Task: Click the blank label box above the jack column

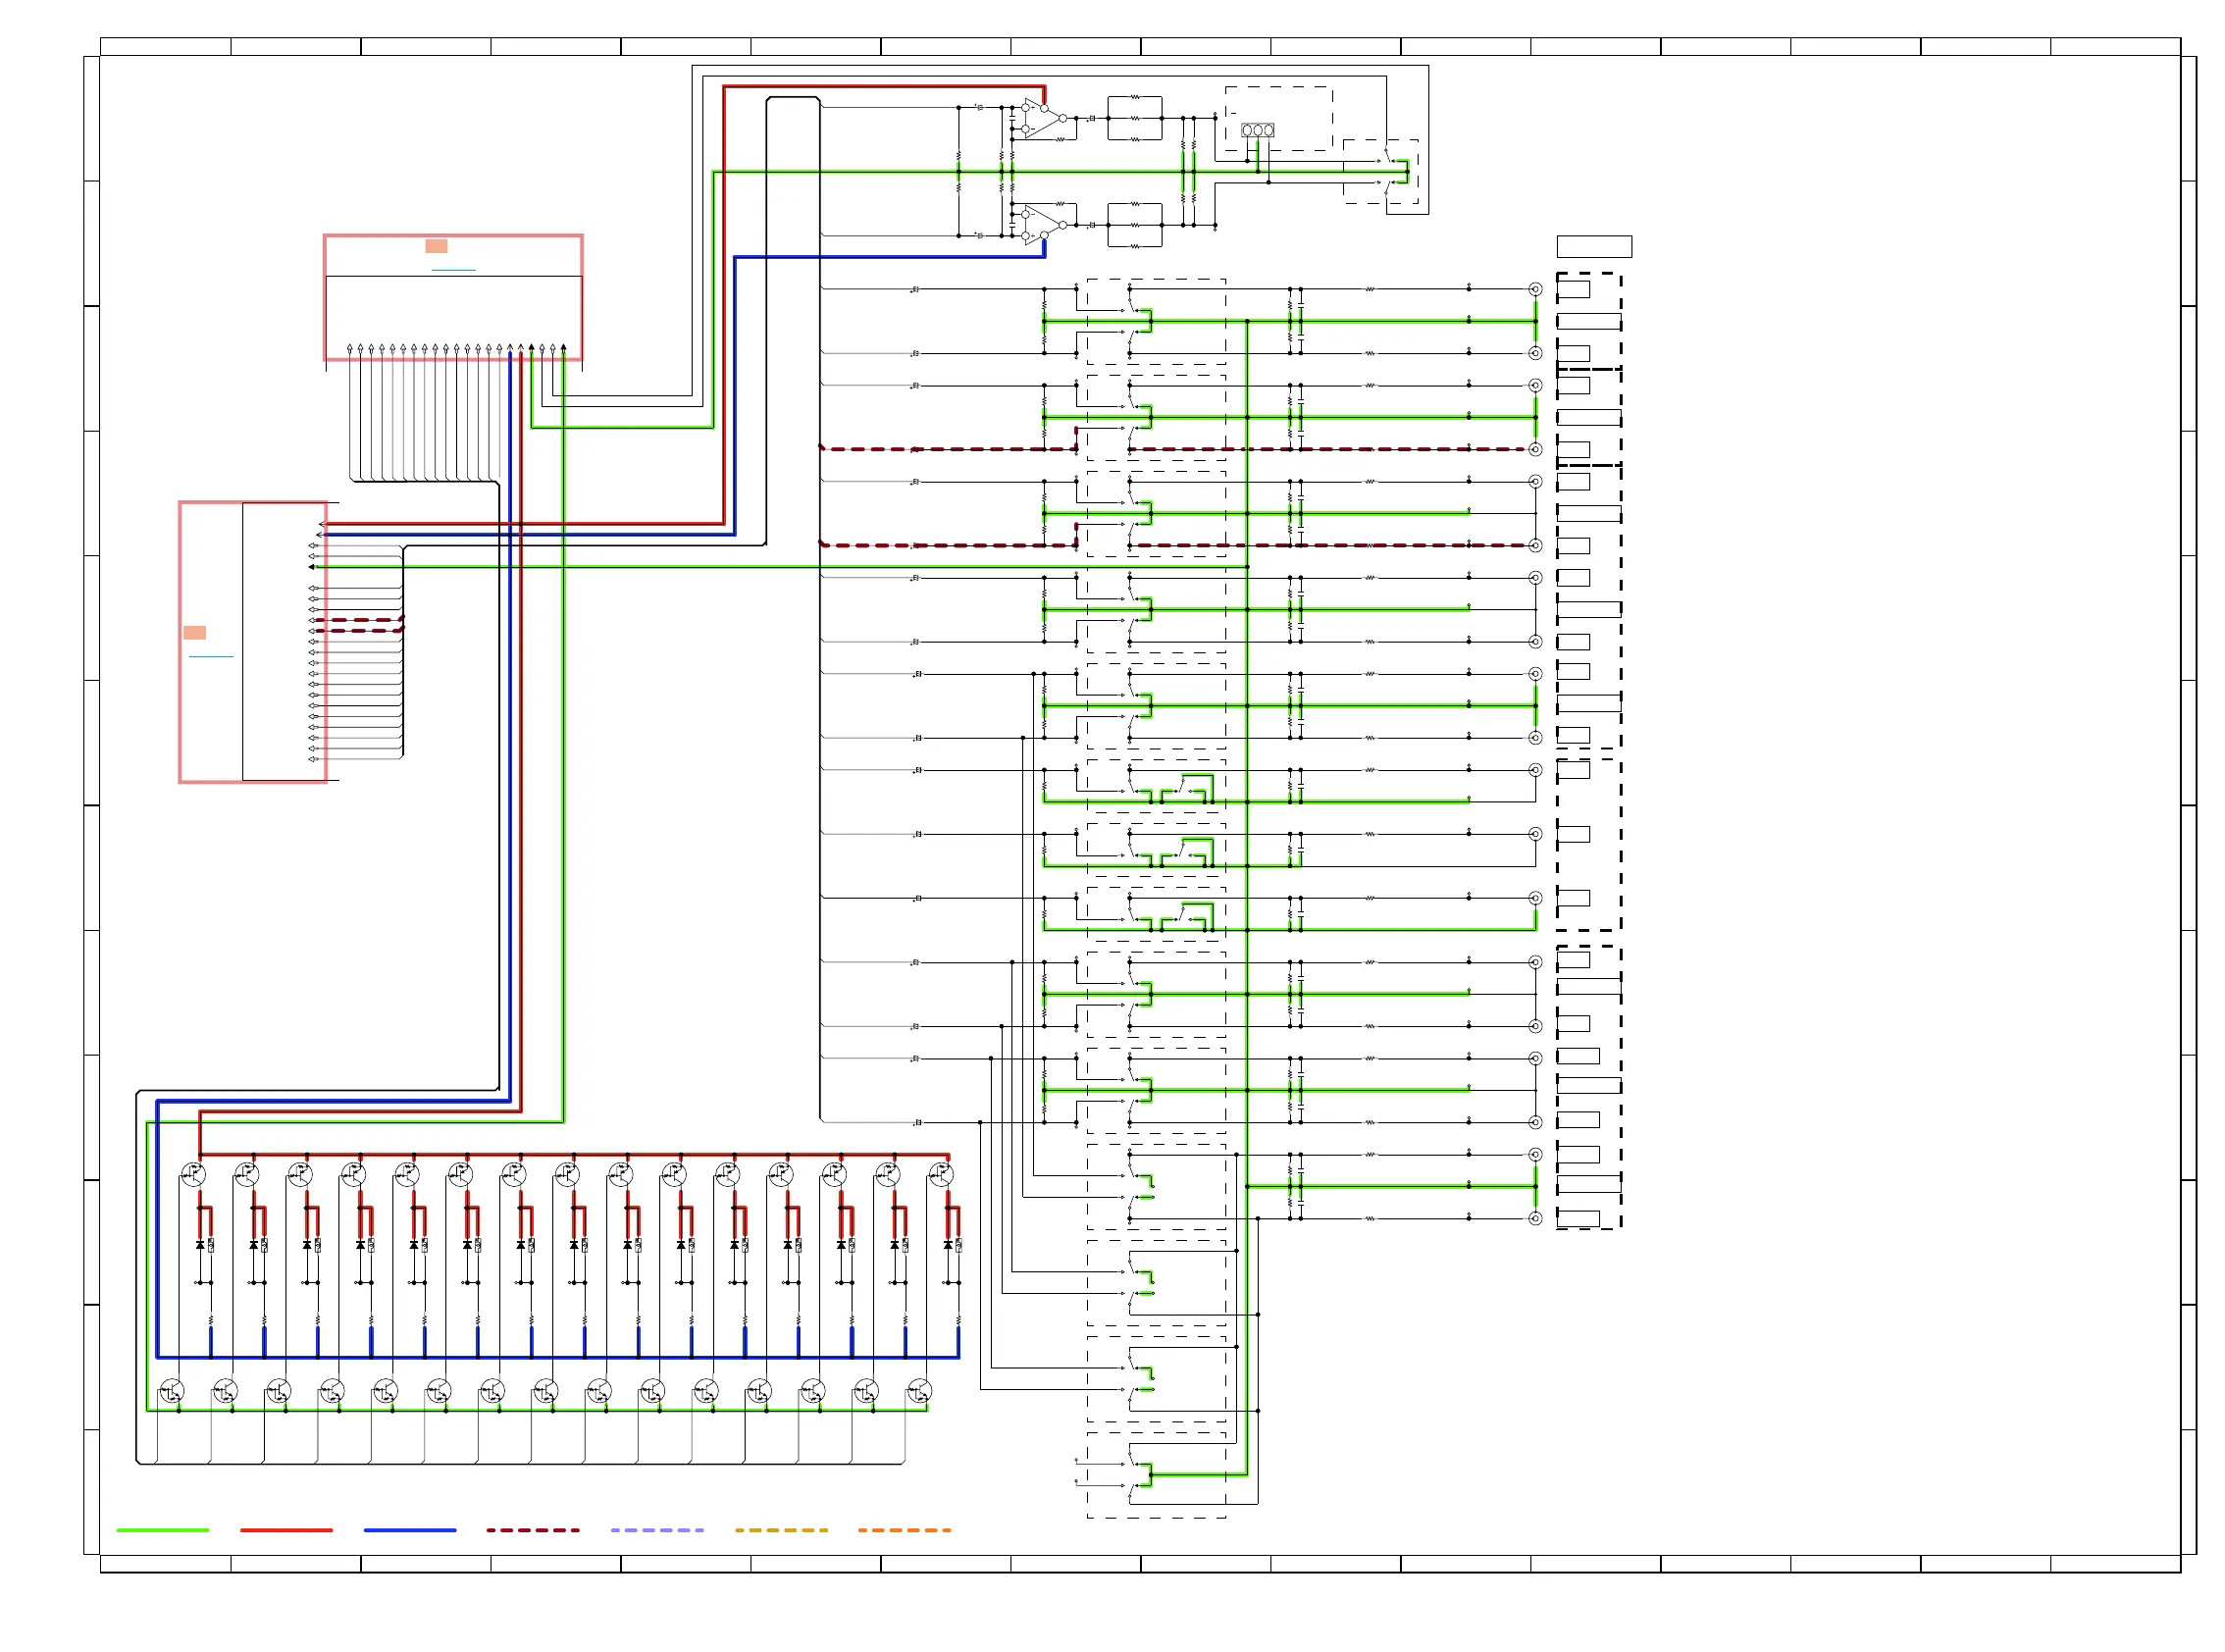Action: (x=1594, y=246)
